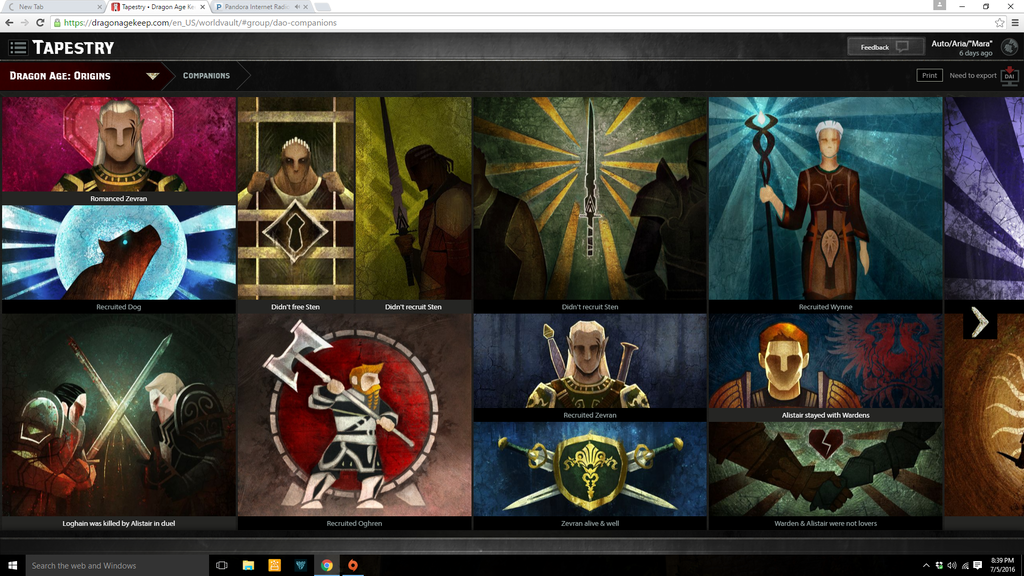Open the Chrome menu icon

pyautogui.click(x=1014, y=22)
